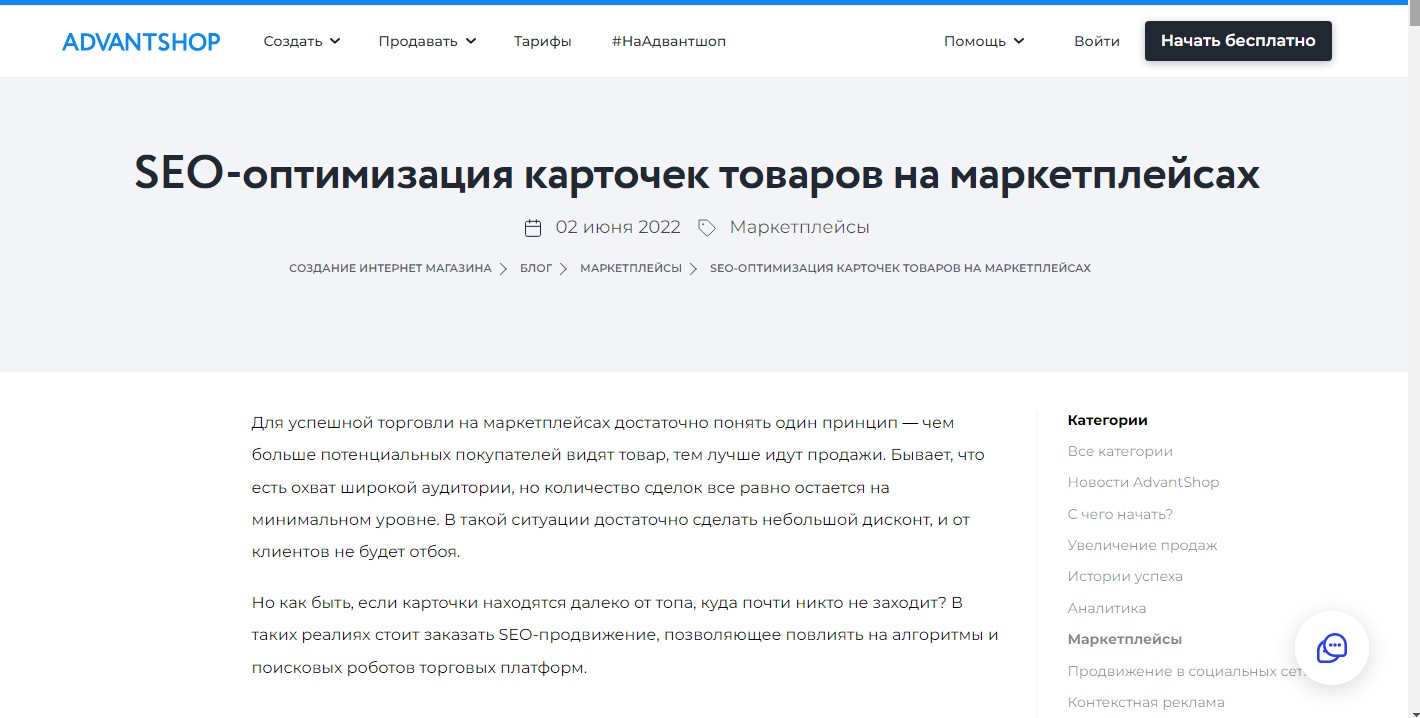Open the Тарифы page
Screen dimensions: 1420x718
click(543, 41)
